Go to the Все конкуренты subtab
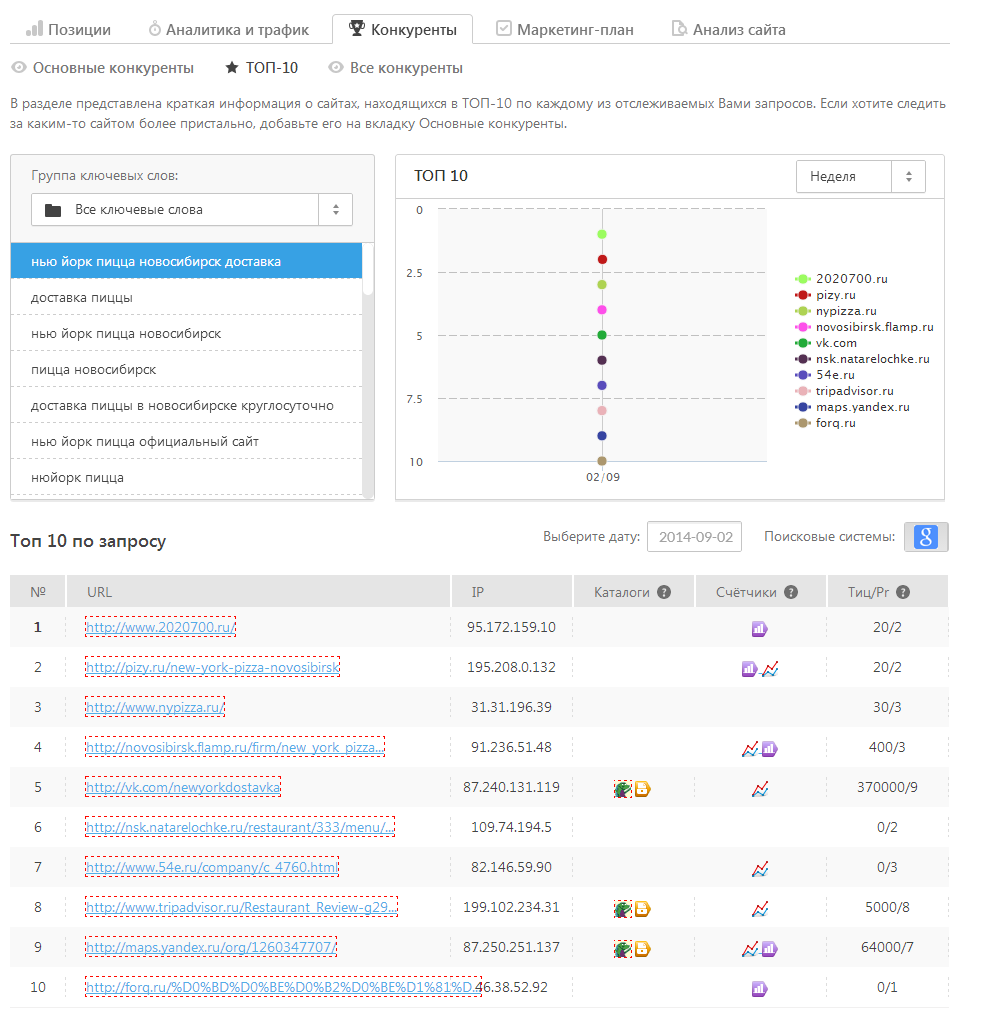This screenshot has height=1024, width=993. (x=396, y=68)
